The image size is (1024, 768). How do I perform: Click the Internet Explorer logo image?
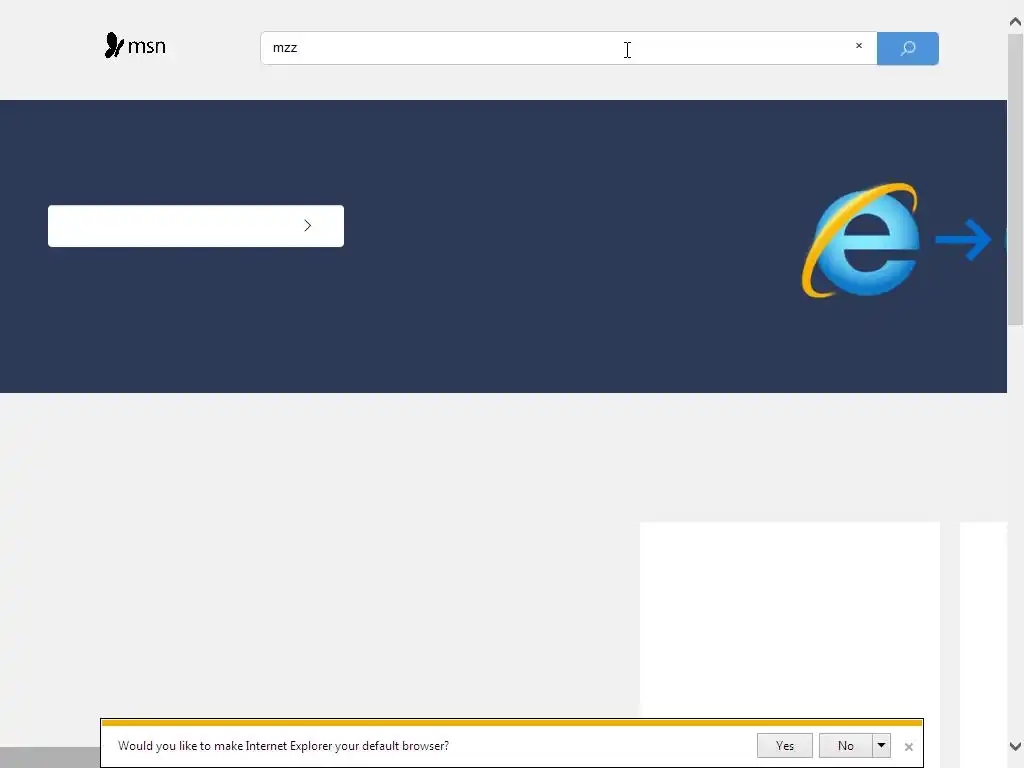coord(861,240)
